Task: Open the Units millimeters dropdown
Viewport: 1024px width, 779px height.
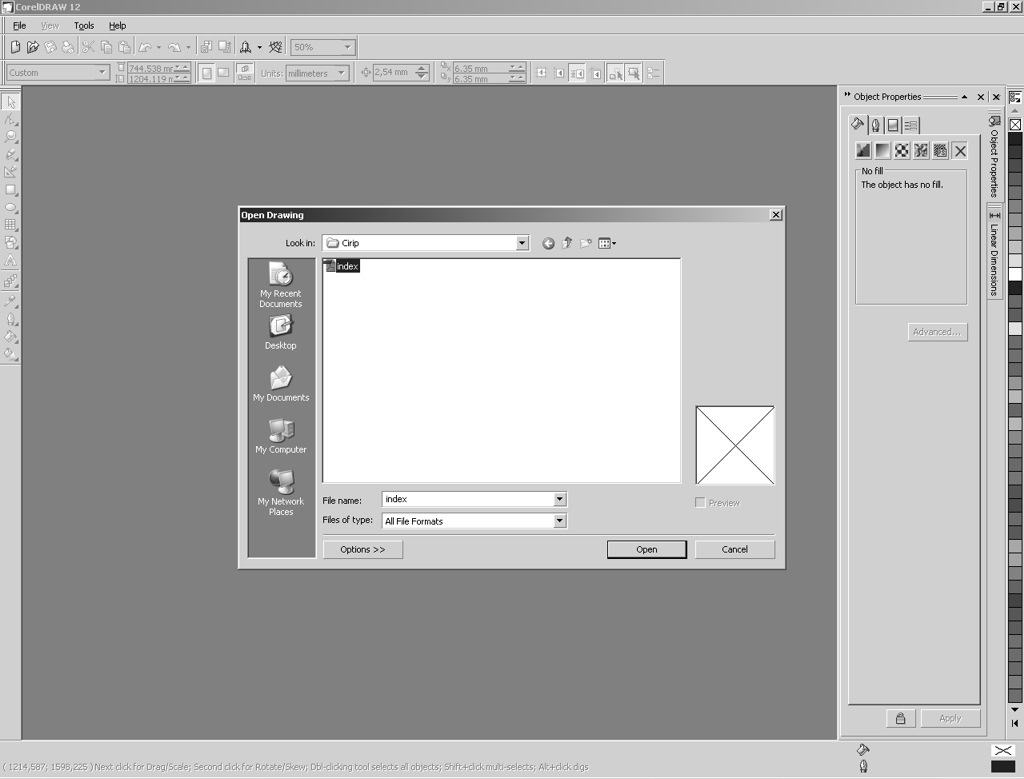Action: click(x=341, y=73)
